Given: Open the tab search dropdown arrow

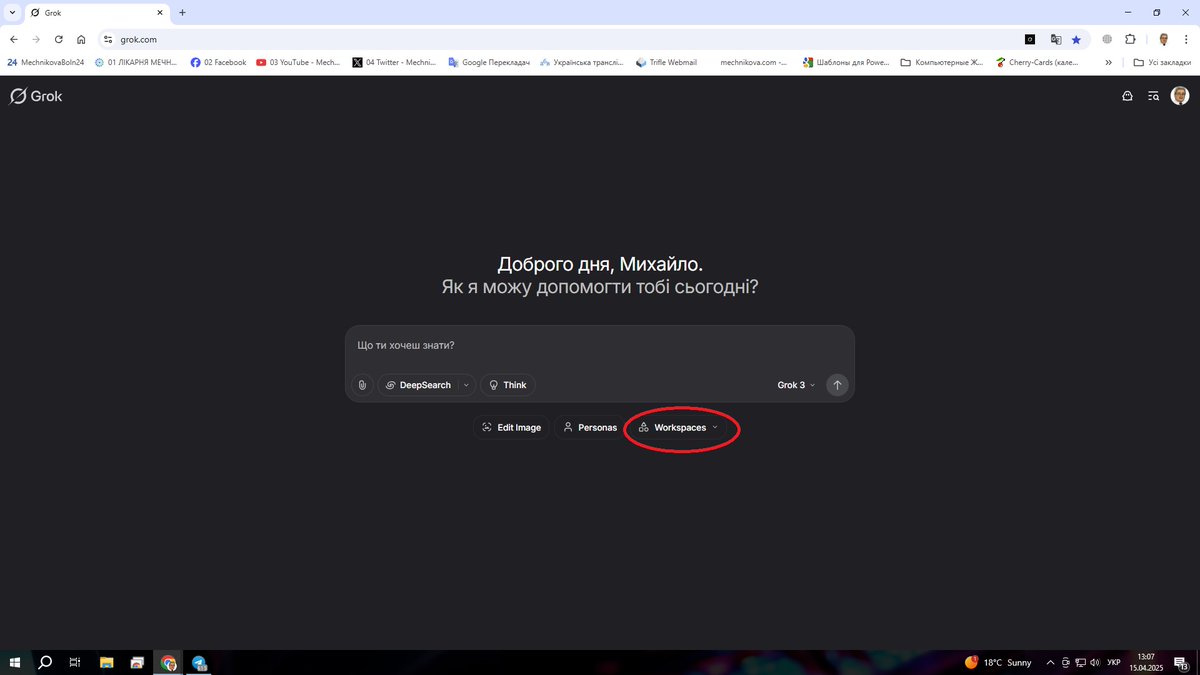Looking at the screenshot, I should [x=12, y=13].
